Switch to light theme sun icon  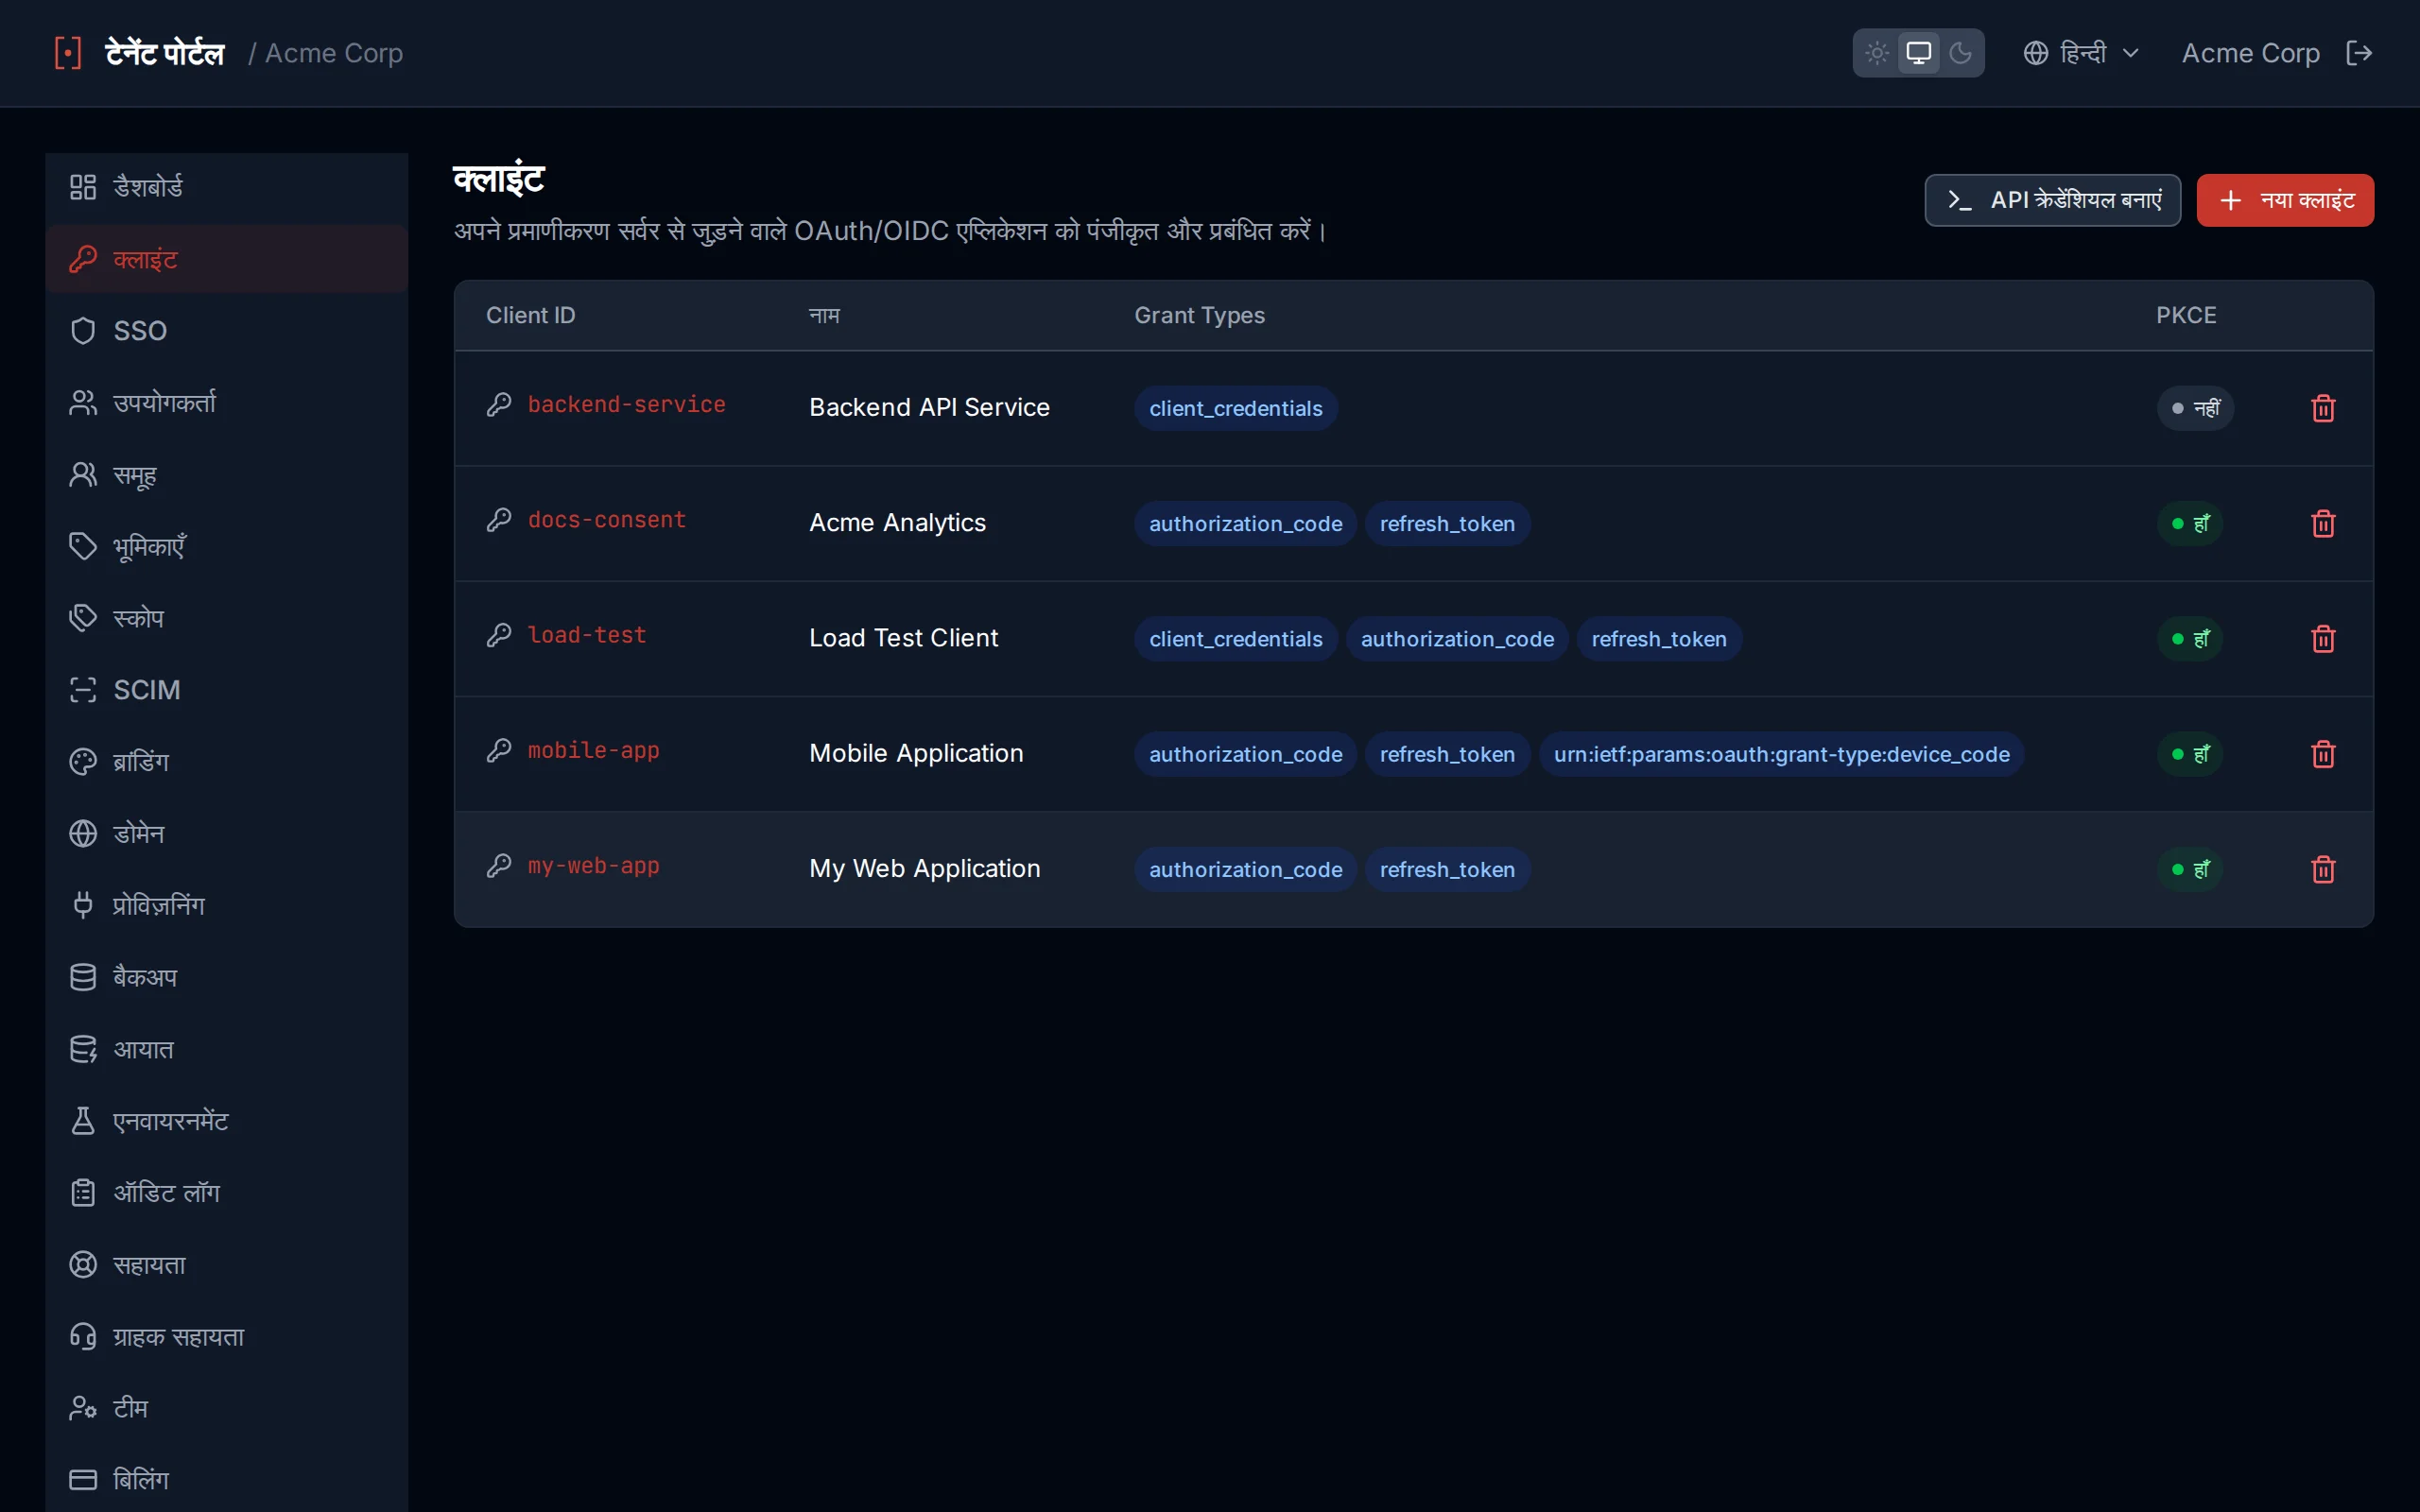pos(1877,53)
